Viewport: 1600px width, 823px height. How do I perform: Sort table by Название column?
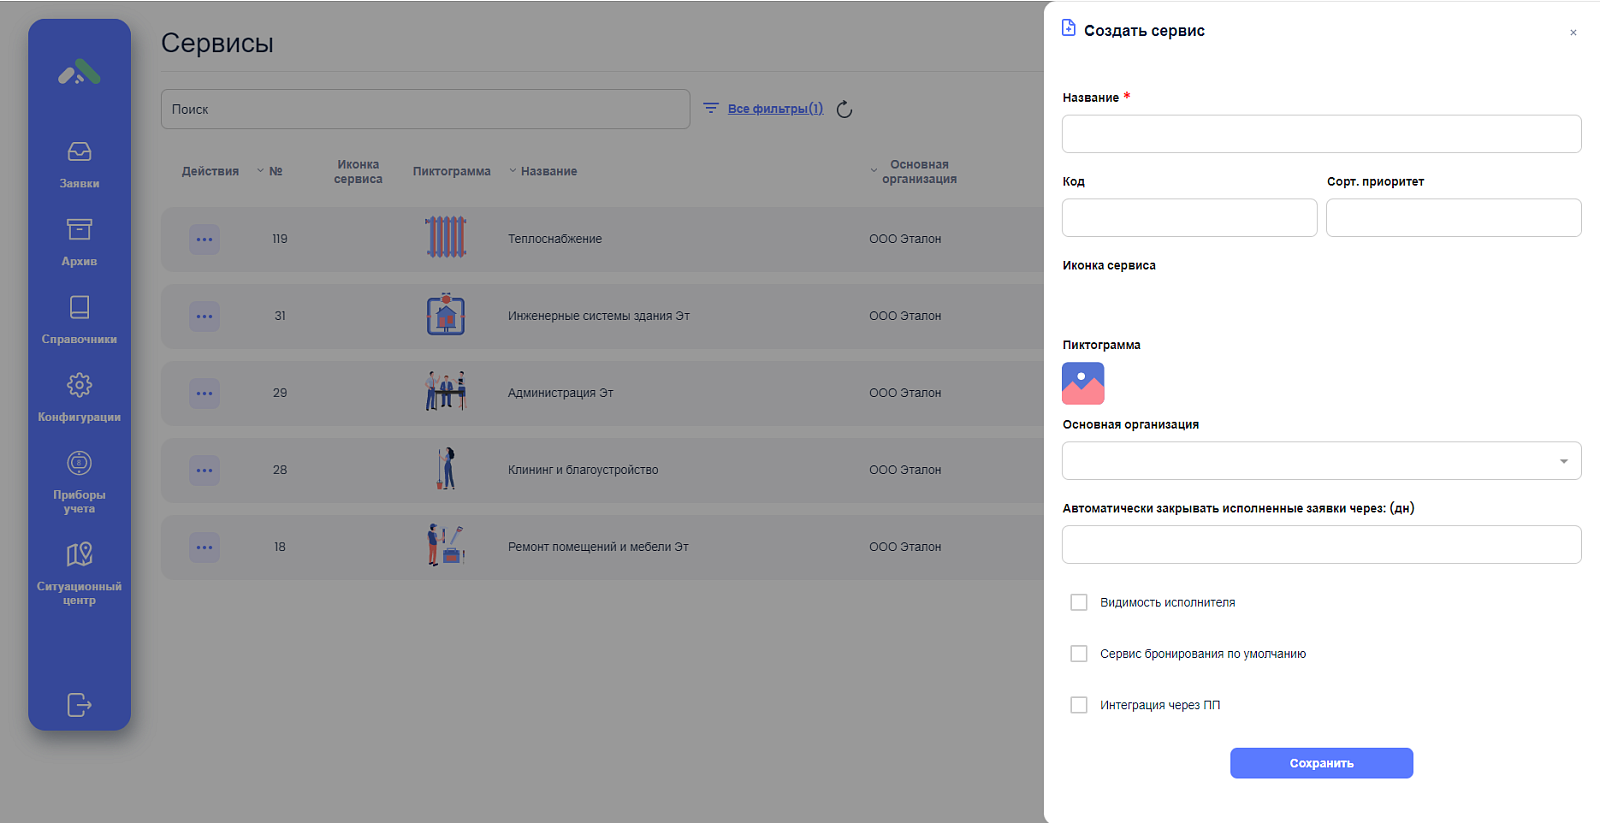543,171
